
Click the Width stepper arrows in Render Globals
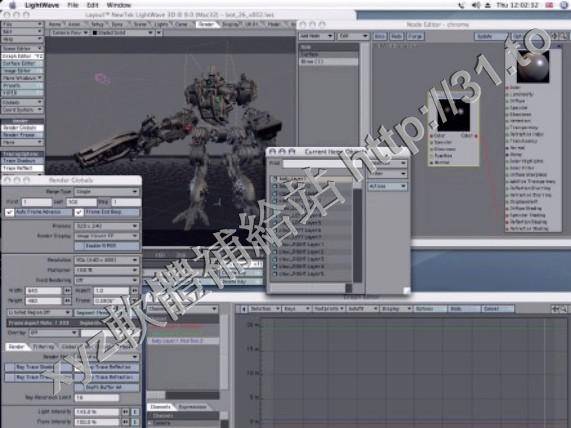[x=68, y=290]
